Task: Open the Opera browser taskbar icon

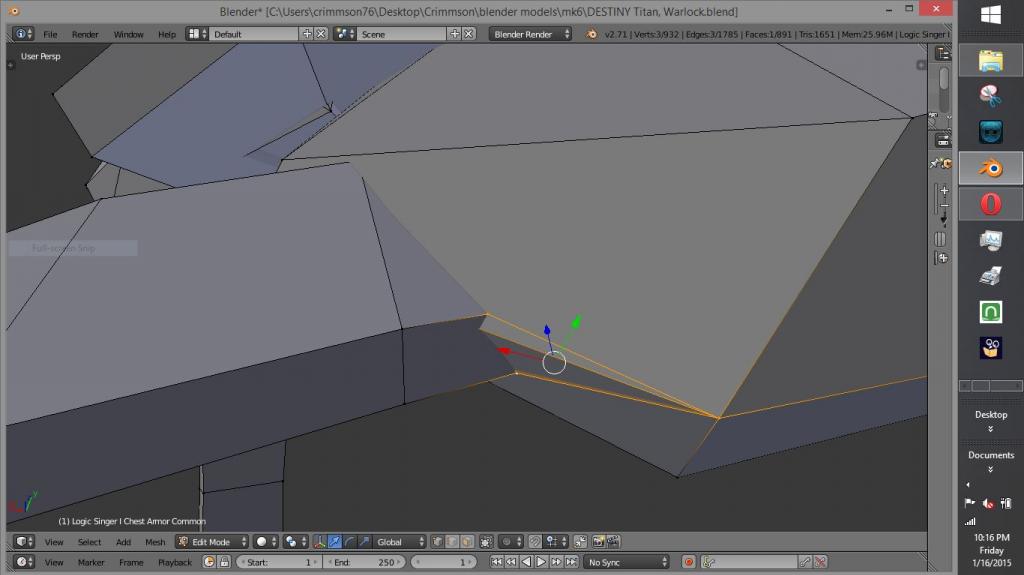Action: [991, 205]
